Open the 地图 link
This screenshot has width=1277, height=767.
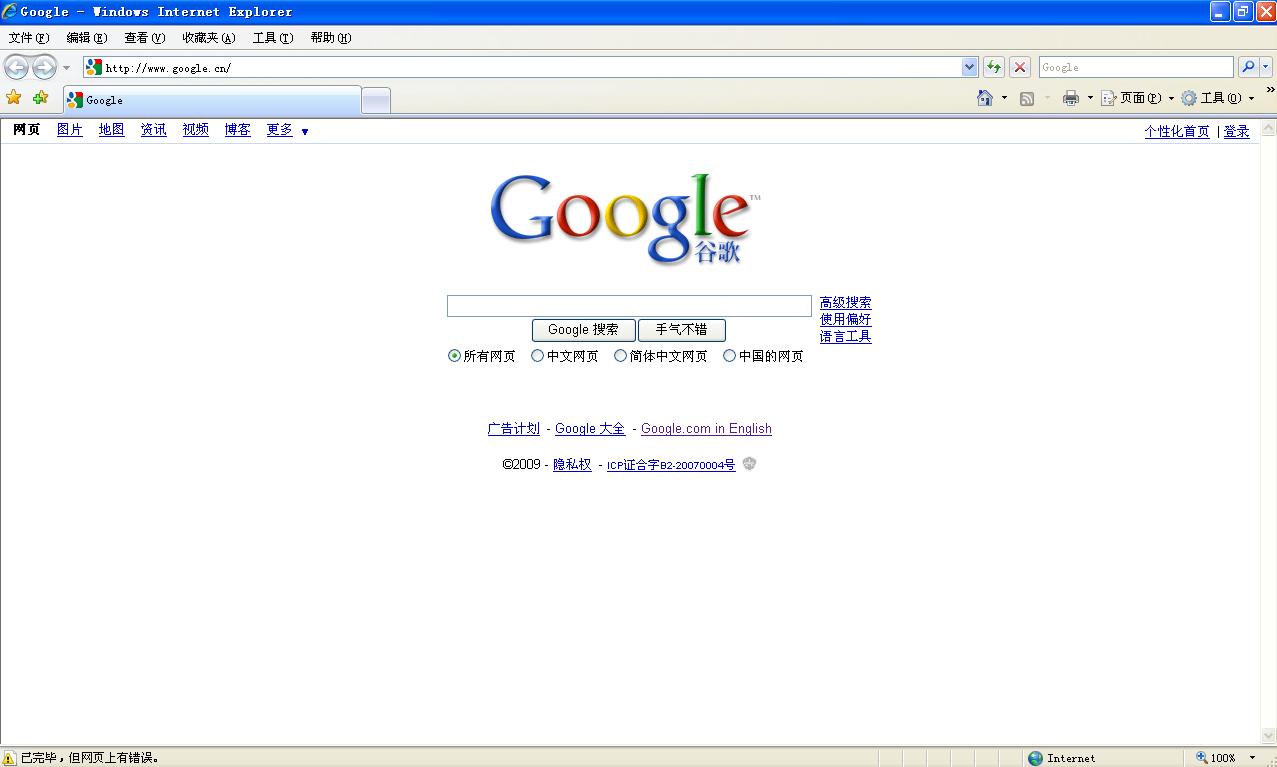(112, 130)
